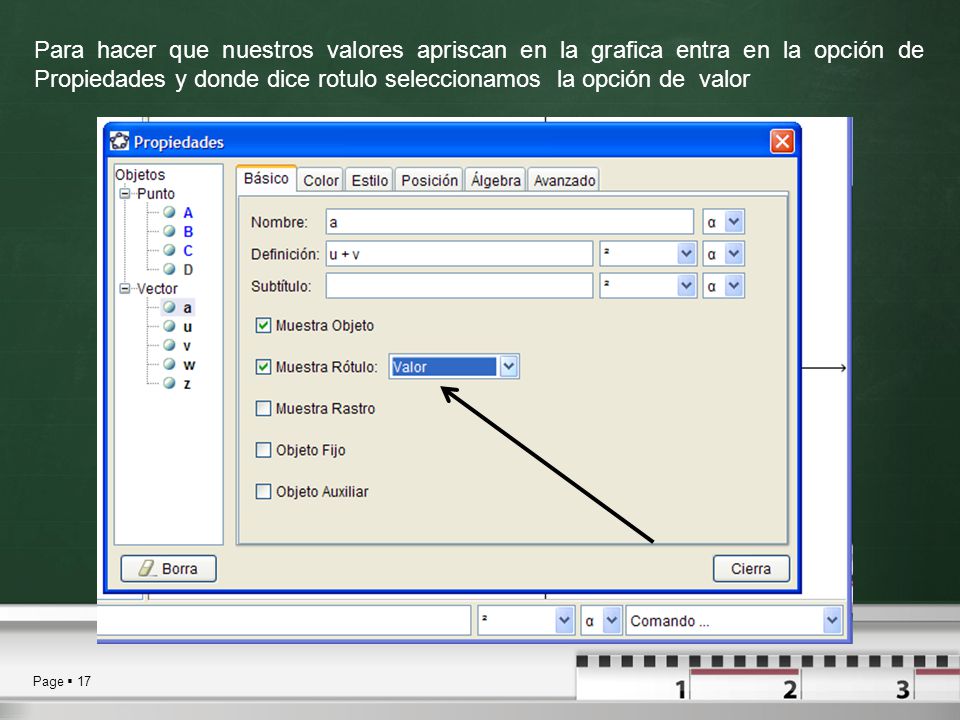
Task: Click the Borra button
Action: tap(168, 569)
